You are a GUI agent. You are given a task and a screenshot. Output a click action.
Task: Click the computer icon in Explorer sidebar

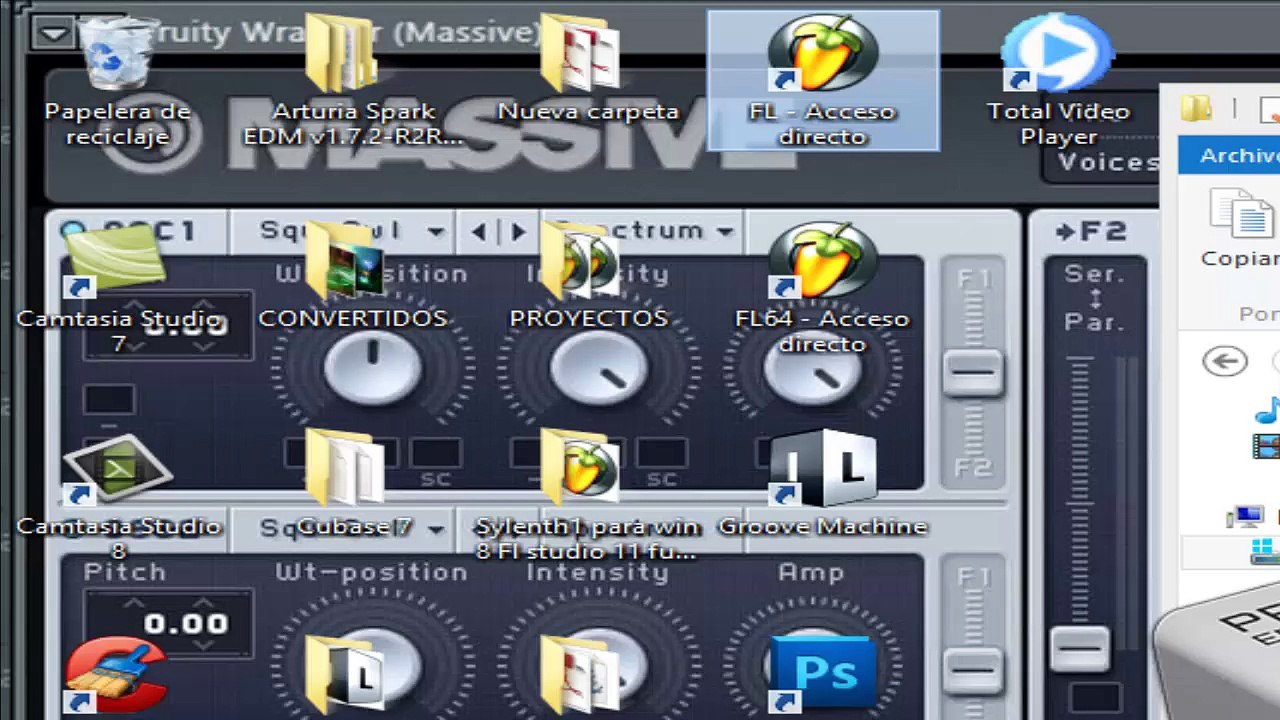(x=1247, y=517)
